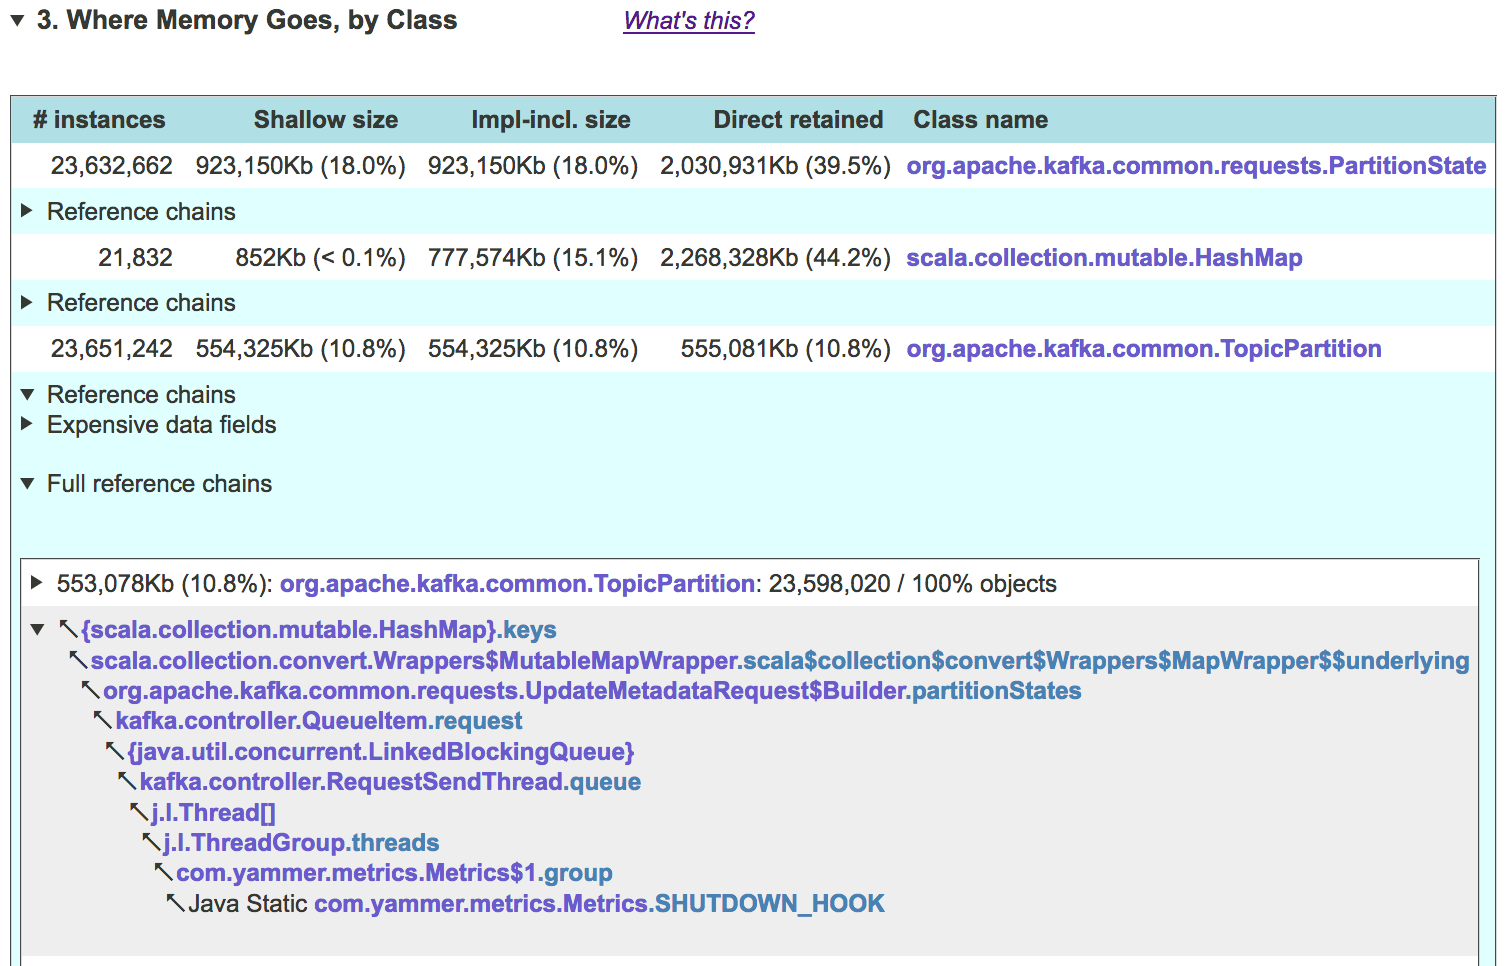
Task: Expand the 553,078Kb TopicPartition chain entry
Action: tap(37, 583)
